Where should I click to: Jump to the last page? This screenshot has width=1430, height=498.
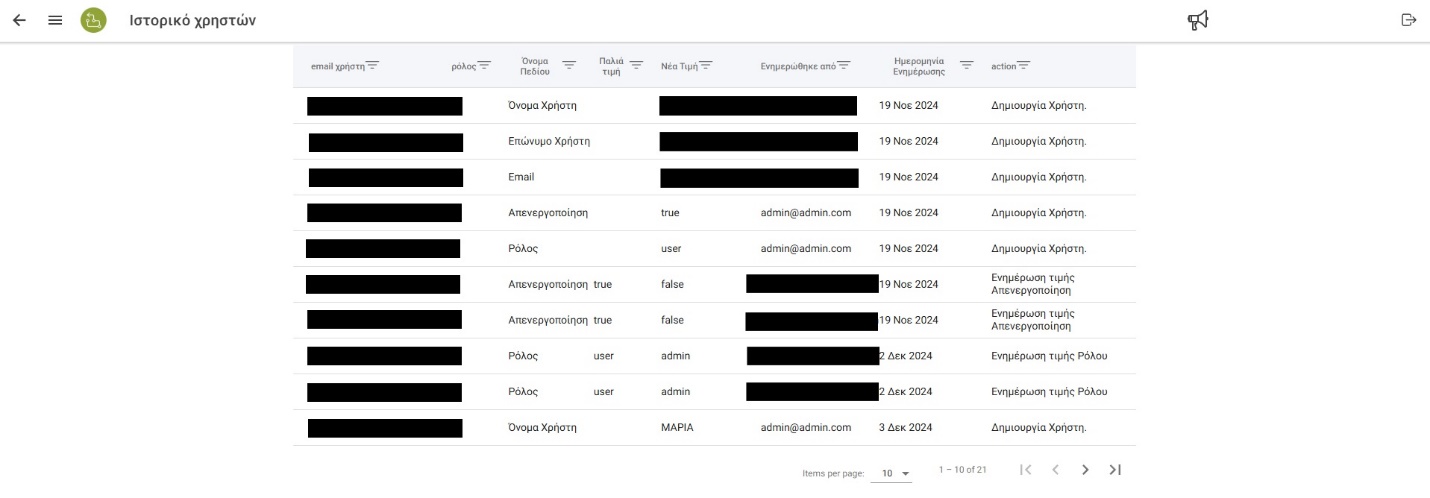(1115, 470)
